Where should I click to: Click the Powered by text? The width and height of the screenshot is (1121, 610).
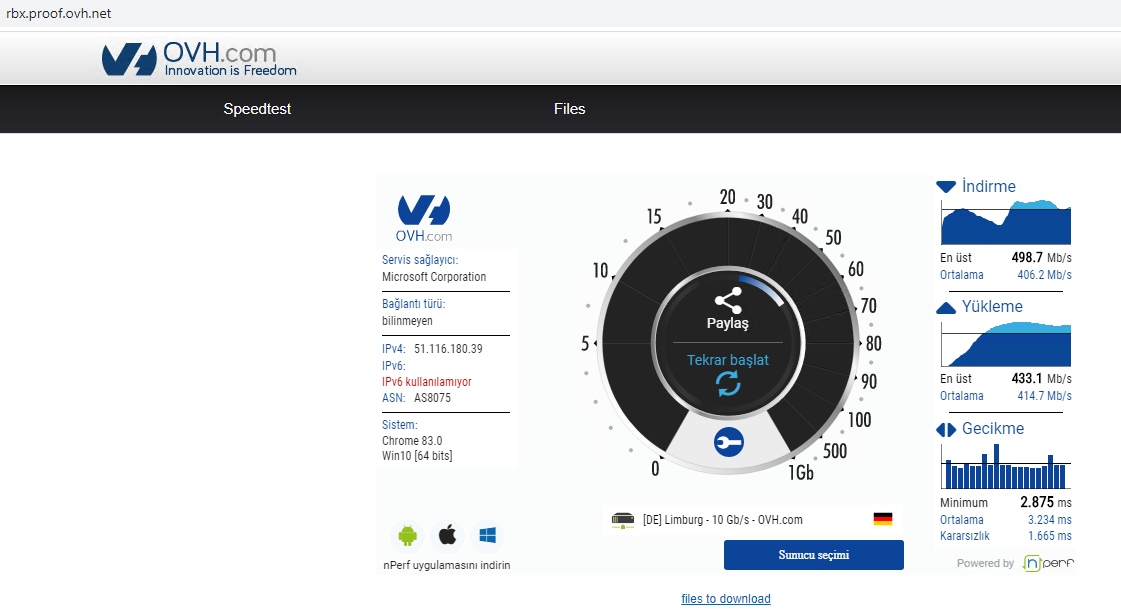click(x=985, y=564)
